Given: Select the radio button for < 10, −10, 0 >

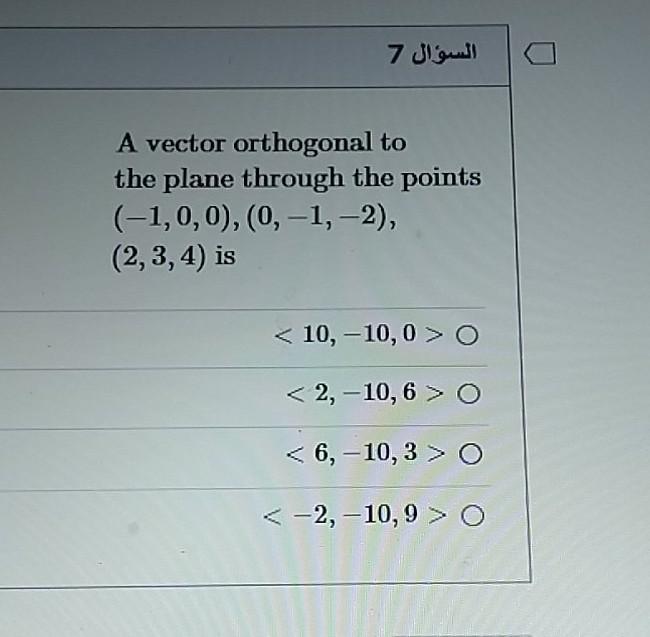Looking at the screenshot, I should click(x=467, y=335).
